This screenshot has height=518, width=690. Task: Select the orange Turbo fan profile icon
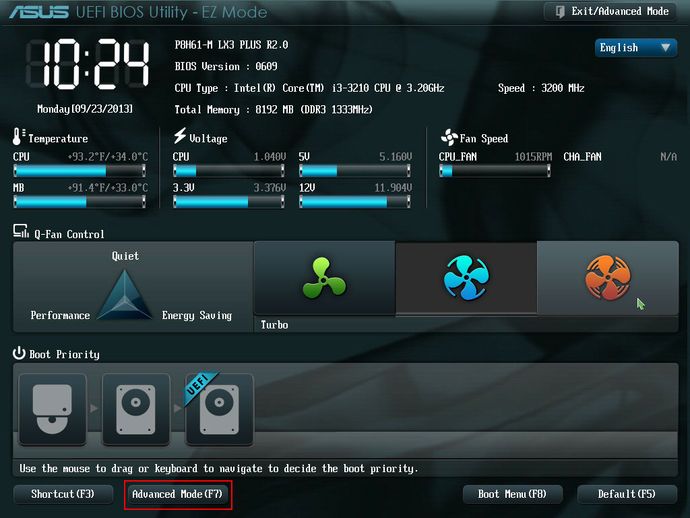tap(608, 278)
